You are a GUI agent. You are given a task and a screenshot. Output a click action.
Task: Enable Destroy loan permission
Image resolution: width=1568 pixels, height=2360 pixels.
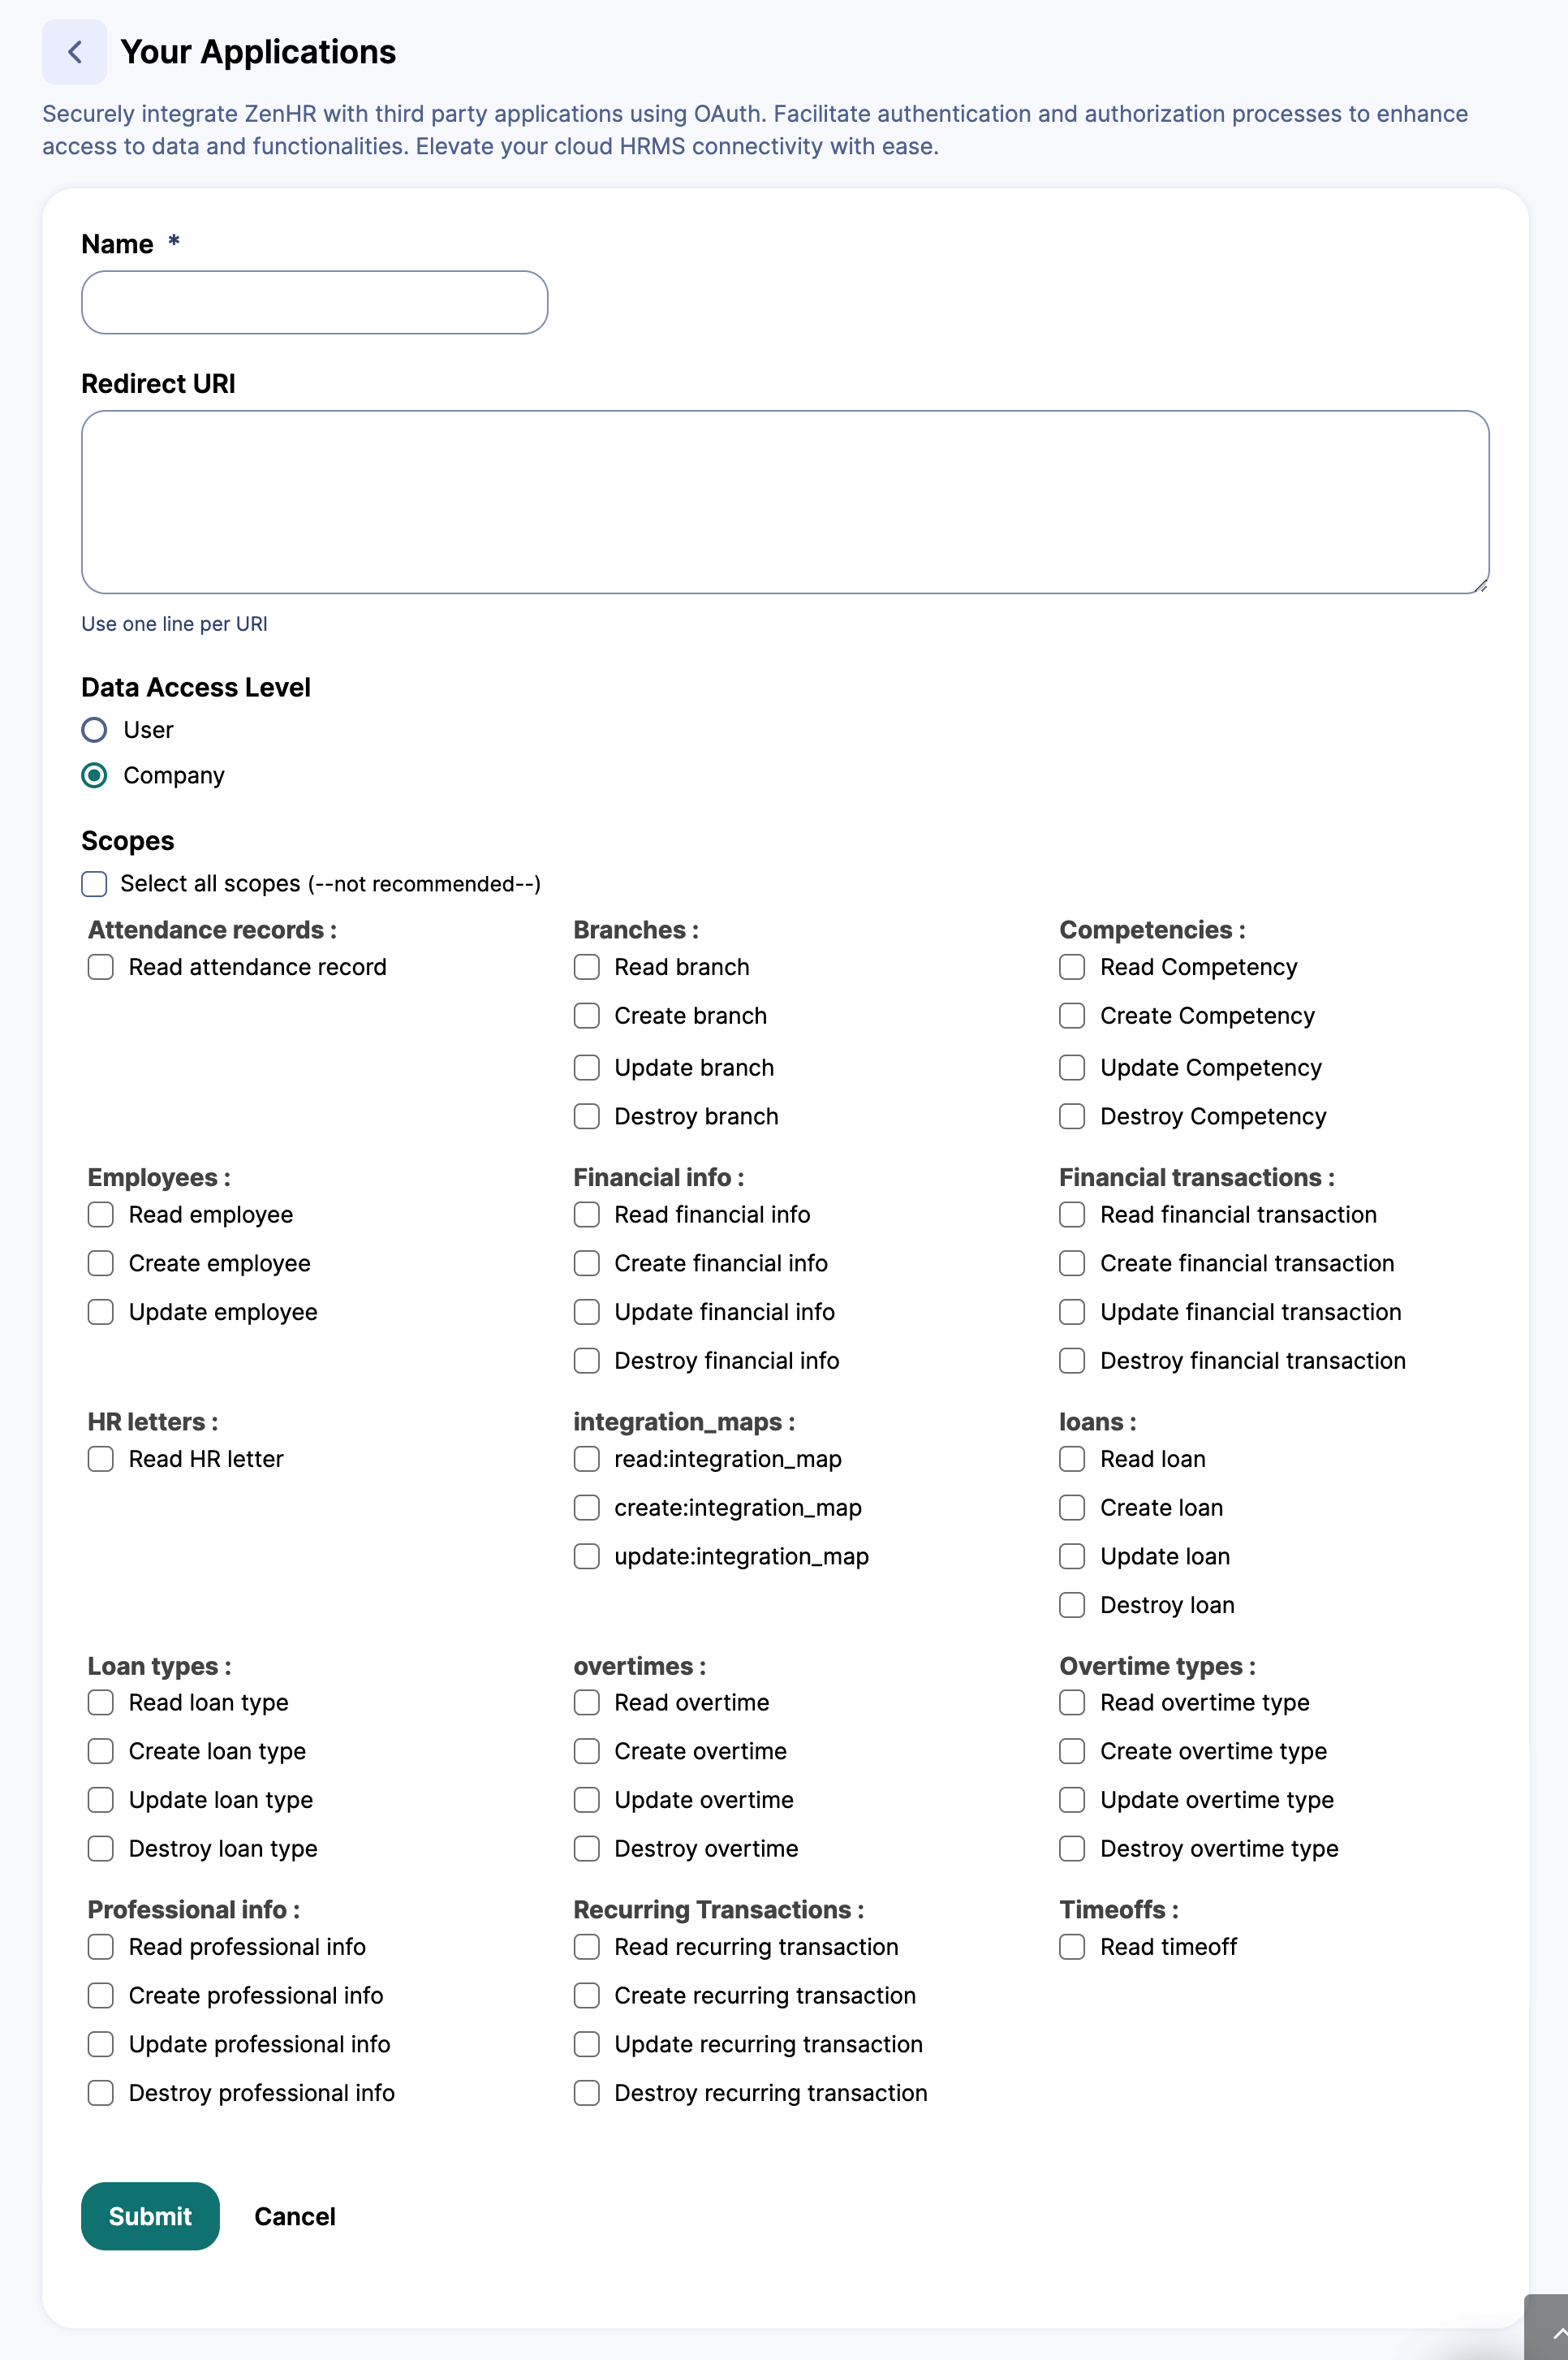pos(1072,1604)
